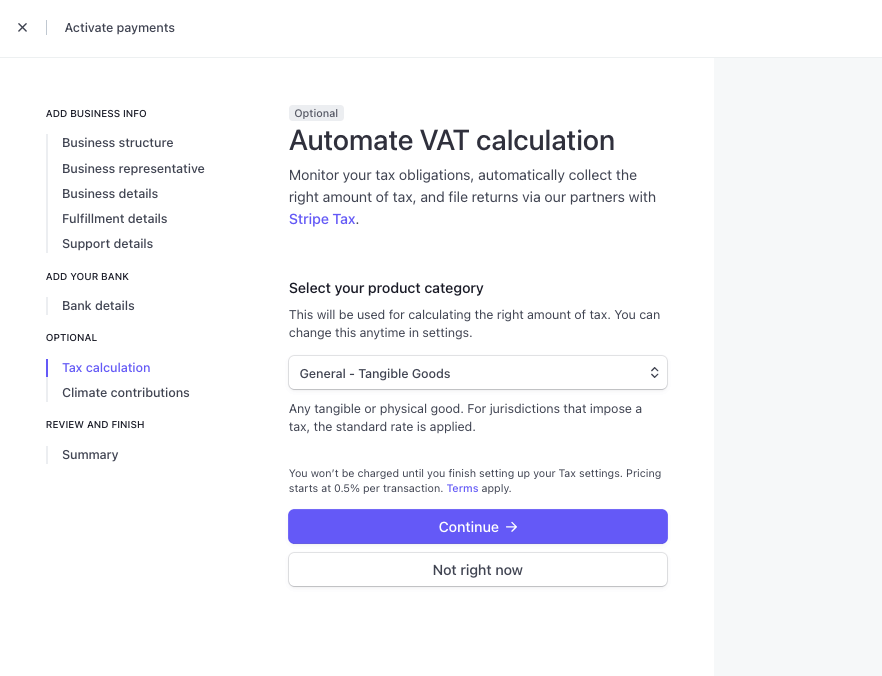View the Summary step

[90, 455]
